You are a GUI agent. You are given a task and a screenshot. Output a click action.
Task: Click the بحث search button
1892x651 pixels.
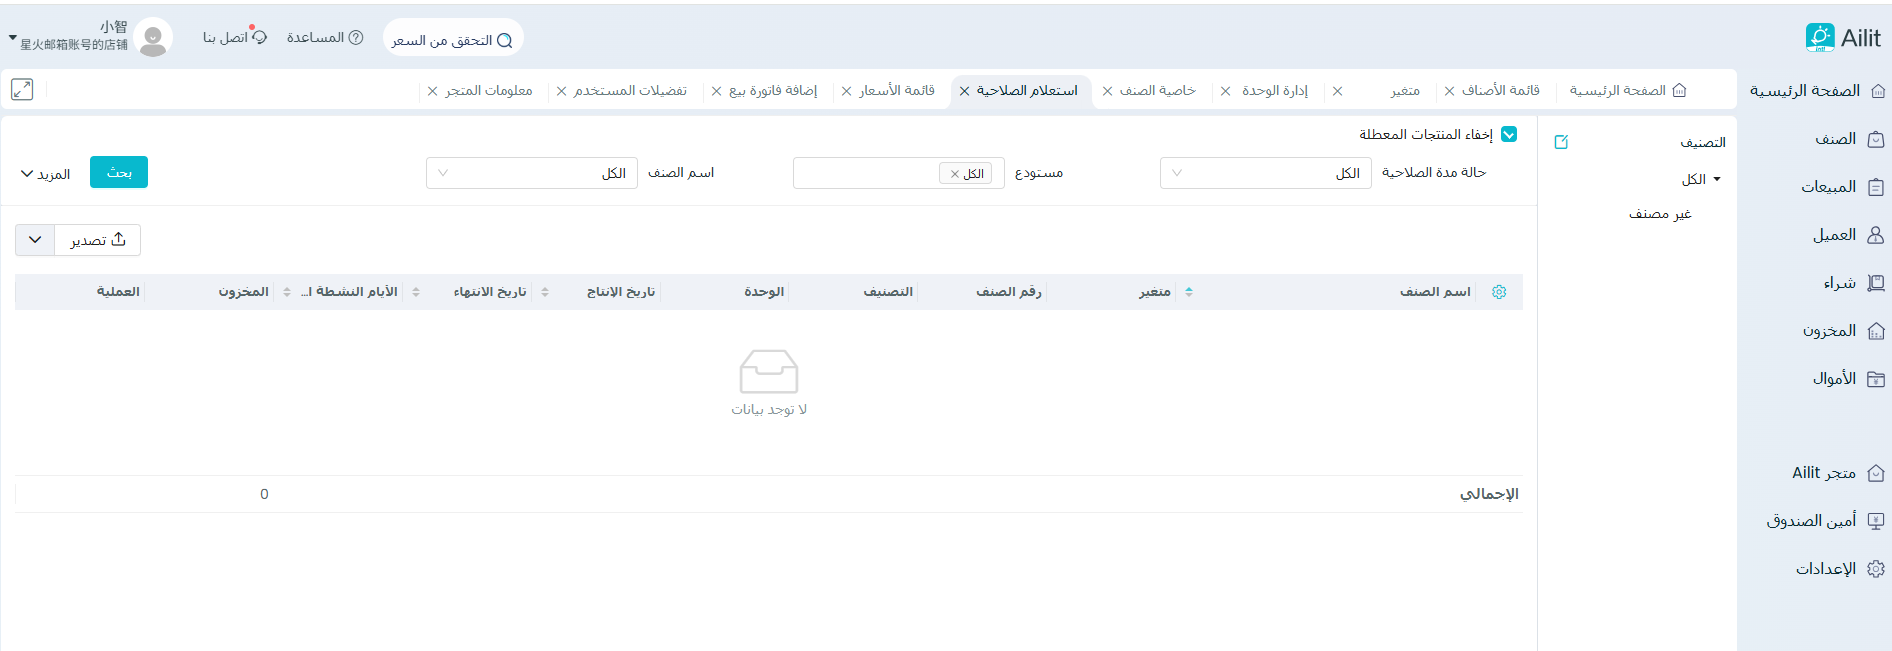(119, 172)
